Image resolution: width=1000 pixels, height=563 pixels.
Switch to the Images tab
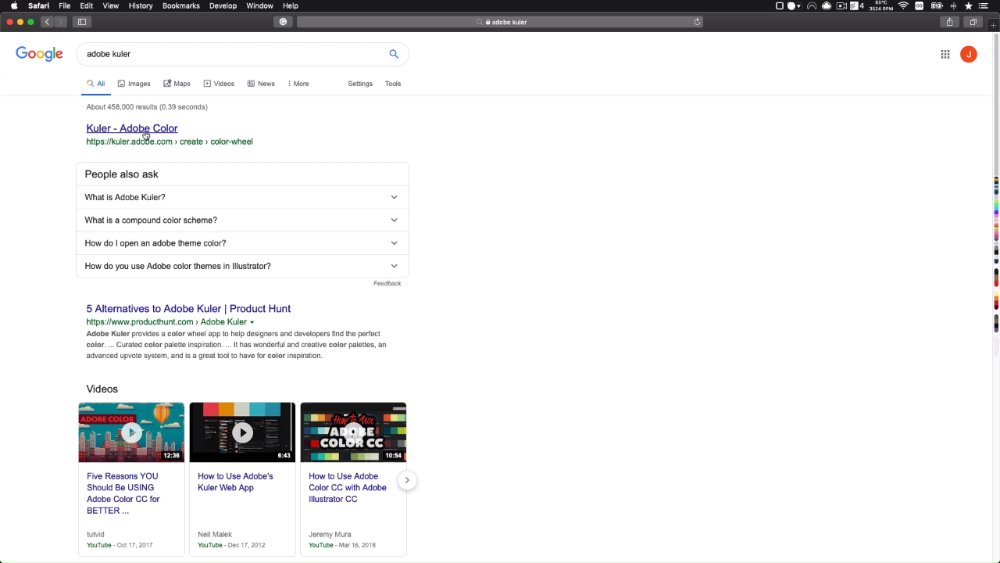pyautogui.click(x=134, y=84)
